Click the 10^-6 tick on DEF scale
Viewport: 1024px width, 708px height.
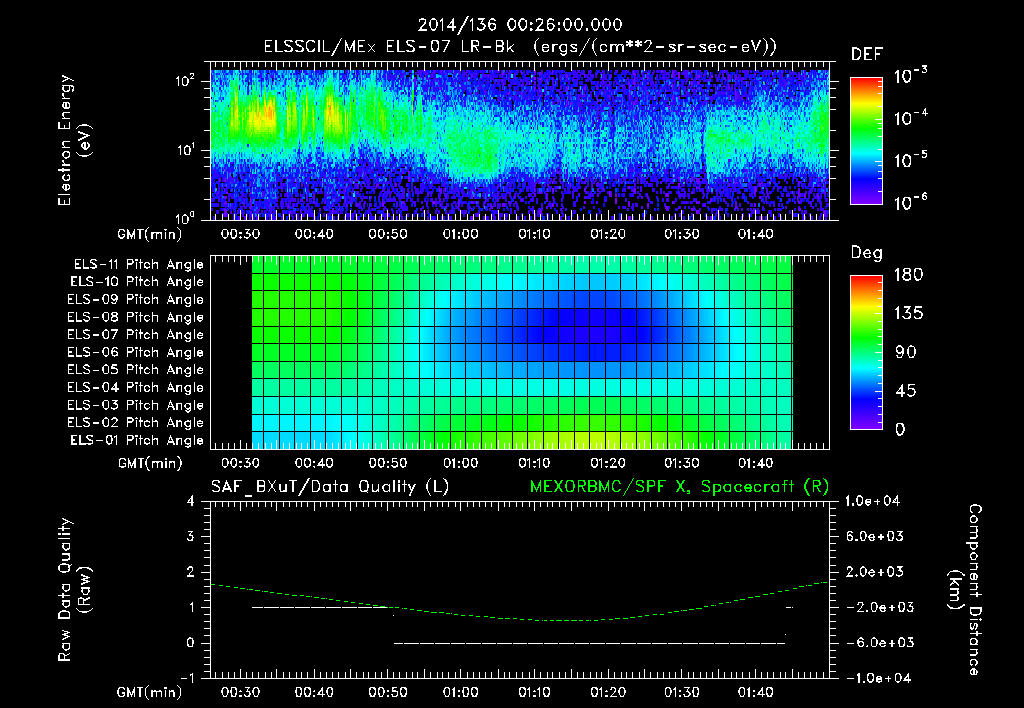point(910,201)
